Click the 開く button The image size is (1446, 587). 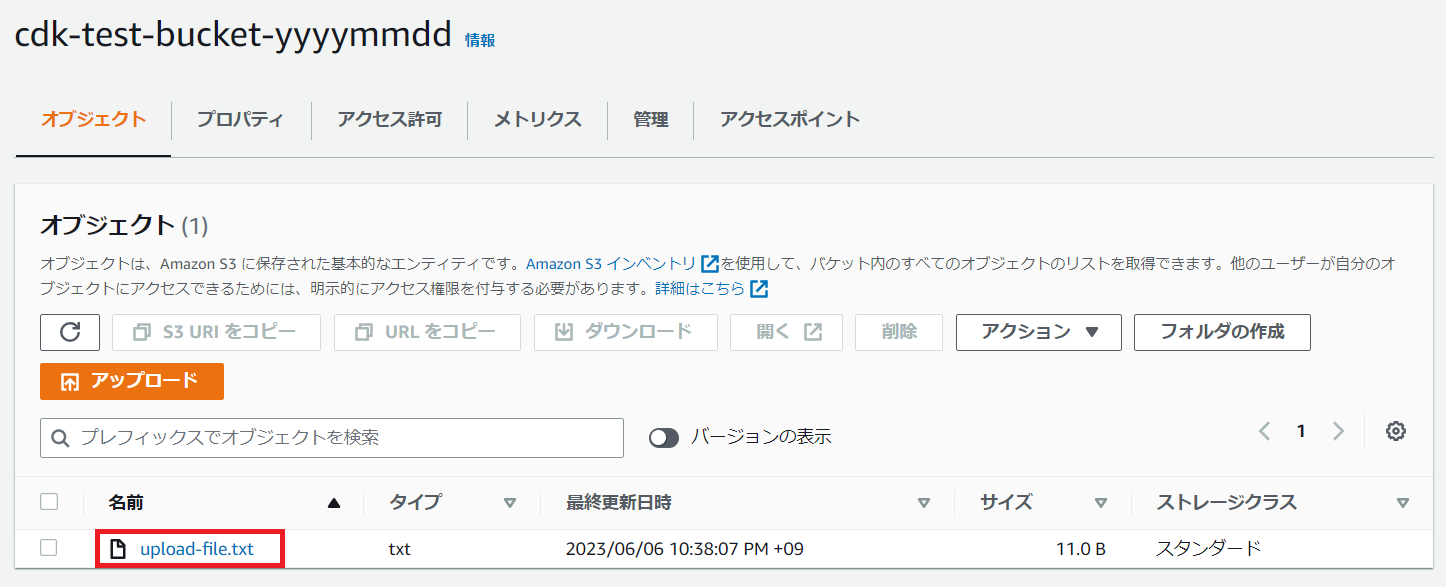point(786,332)
